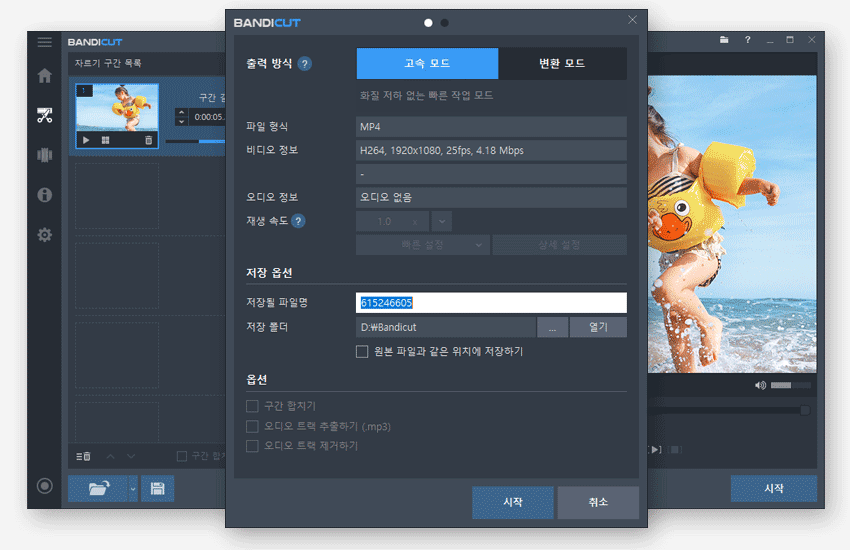Toggle 원본 파일과 같은 위치에 저장하기 checkbox
The width and height of the screenshot is (850, 550).
(x=362, y=352)
